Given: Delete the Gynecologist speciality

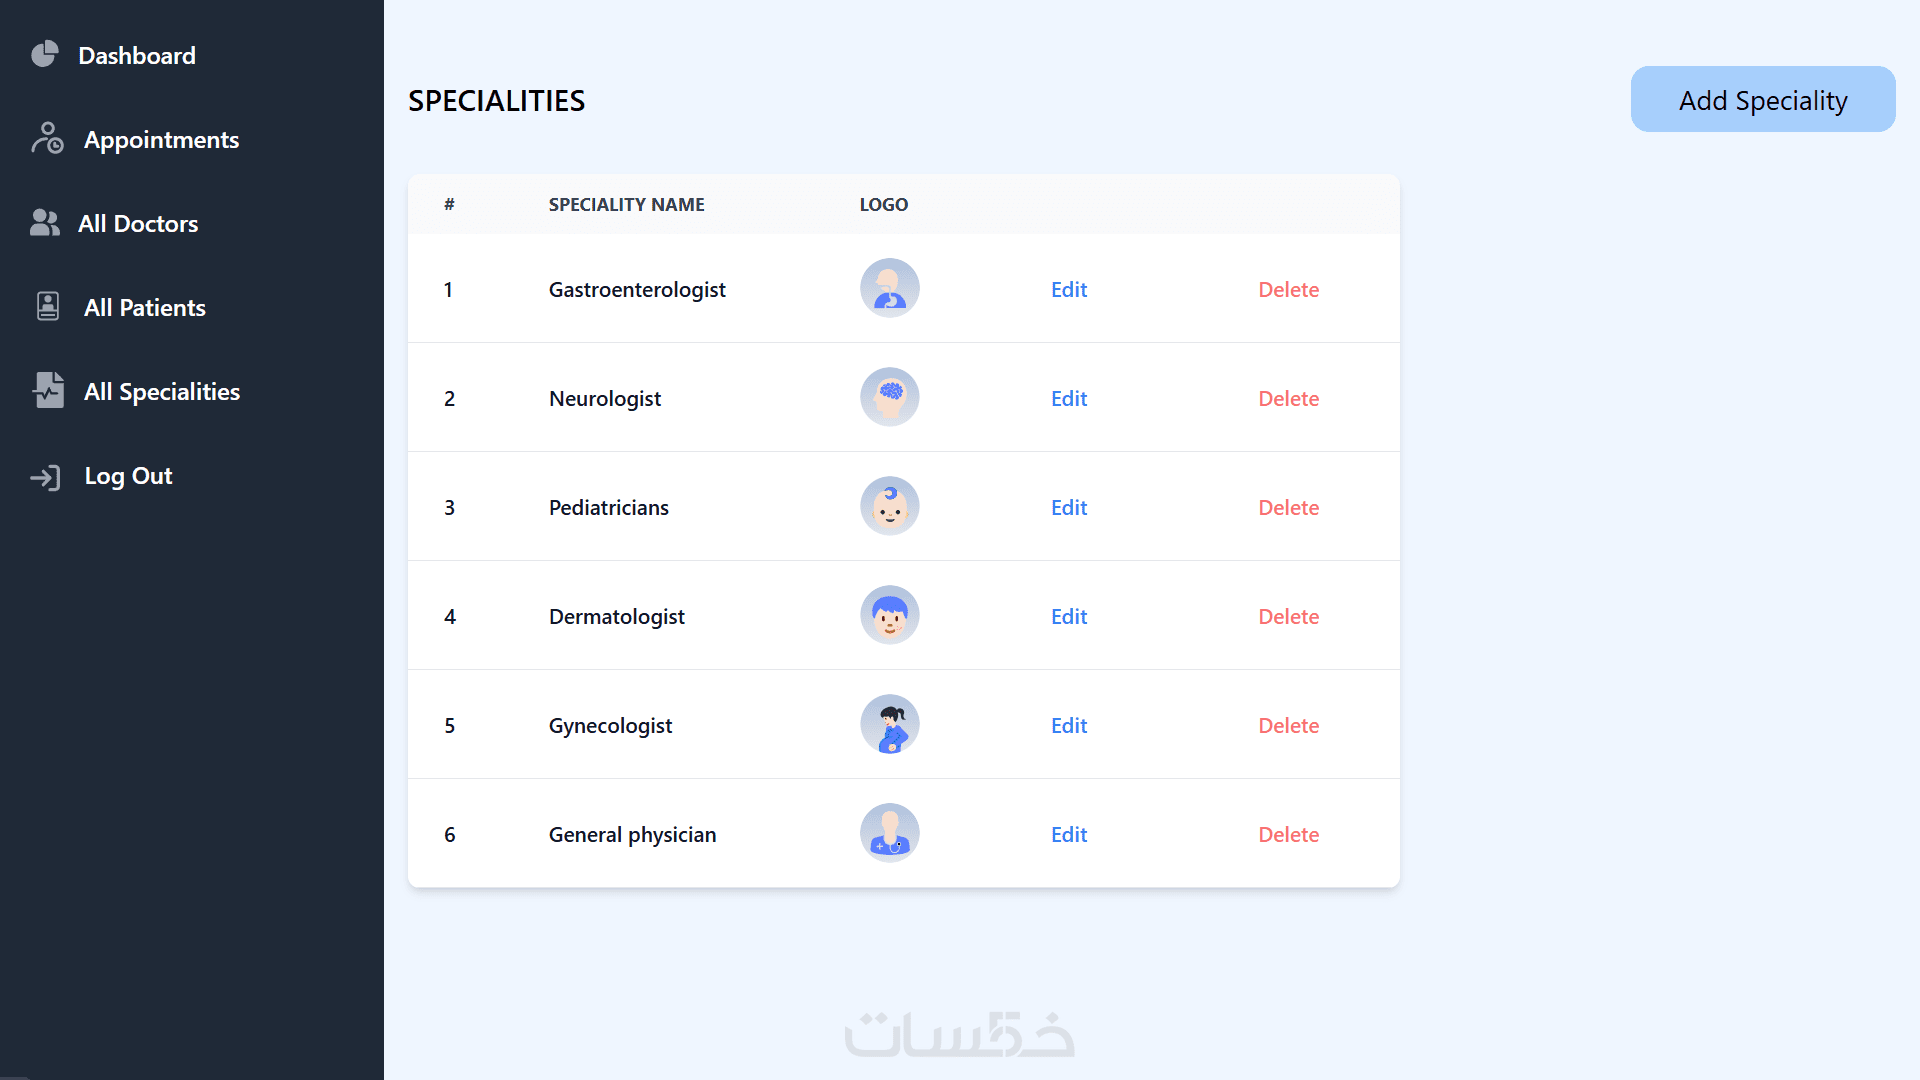Looking at the screenshot, I should (1288, 725).
